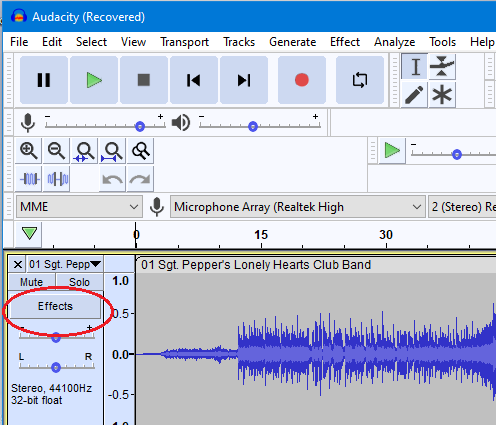Skip to start of track
This screenshot has height=425, width=496.
click(194, 80)
